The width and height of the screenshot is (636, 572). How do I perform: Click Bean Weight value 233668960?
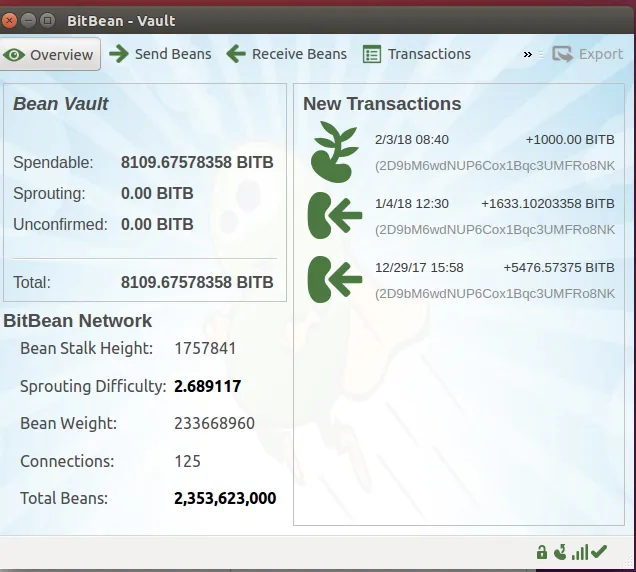click(x=215, y=424)
